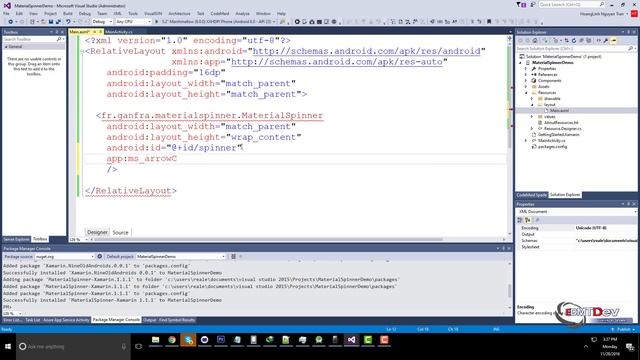Screen dimensions: 640x360
Task: Click the Refresh icon in Solution Explorer toolbar
Action: [x=573, y=41]
